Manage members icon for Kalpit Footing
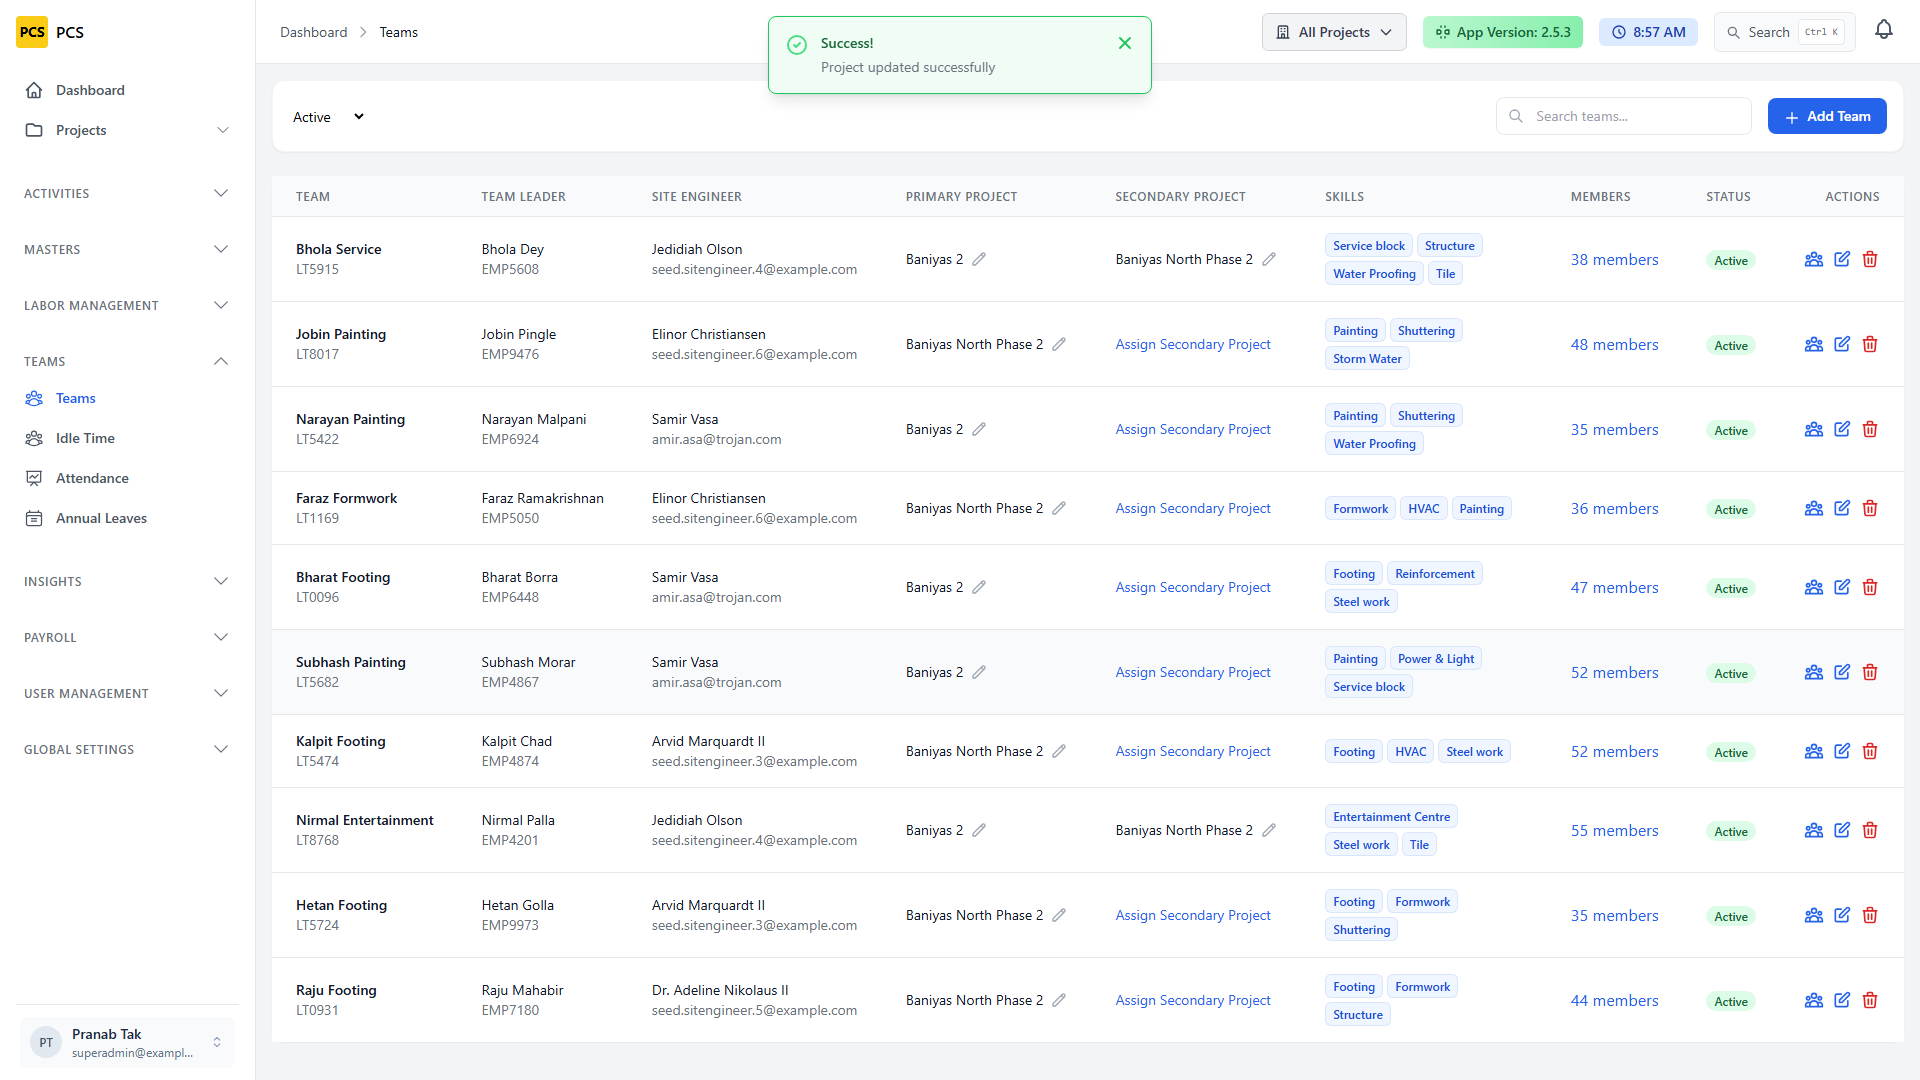 click(x=1814, y=751)
